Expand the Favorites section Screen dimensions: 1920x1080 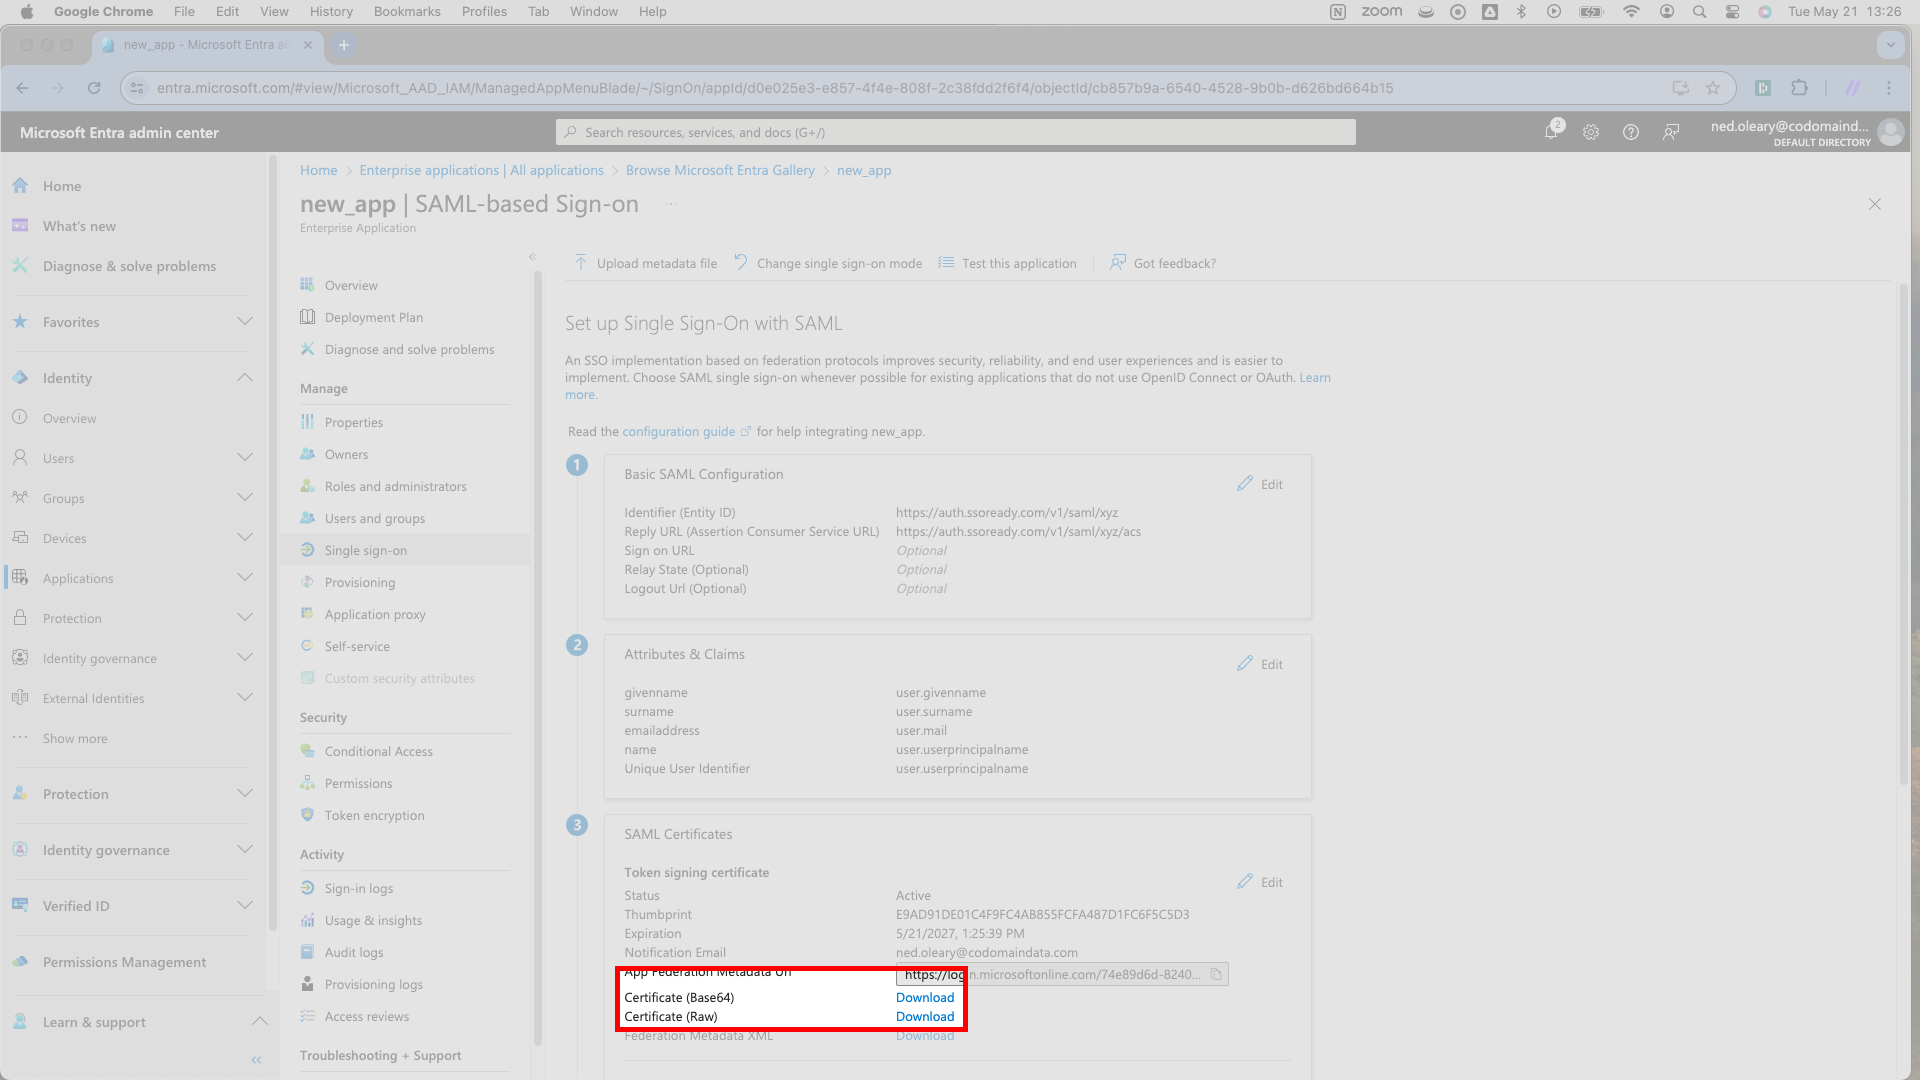tap(245, 322)
